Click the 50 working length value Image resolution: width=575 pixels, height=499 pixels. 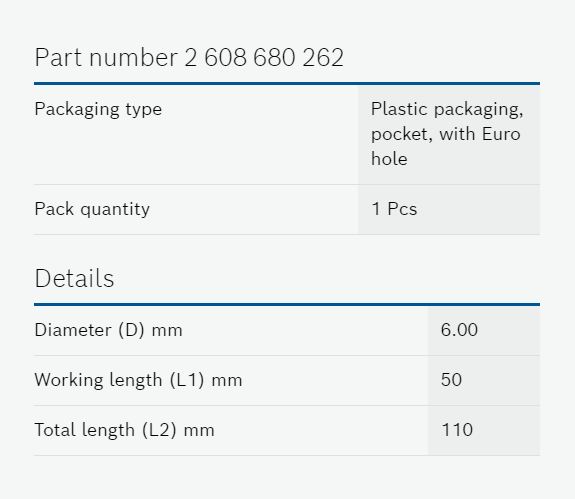[x=451, y=380]
